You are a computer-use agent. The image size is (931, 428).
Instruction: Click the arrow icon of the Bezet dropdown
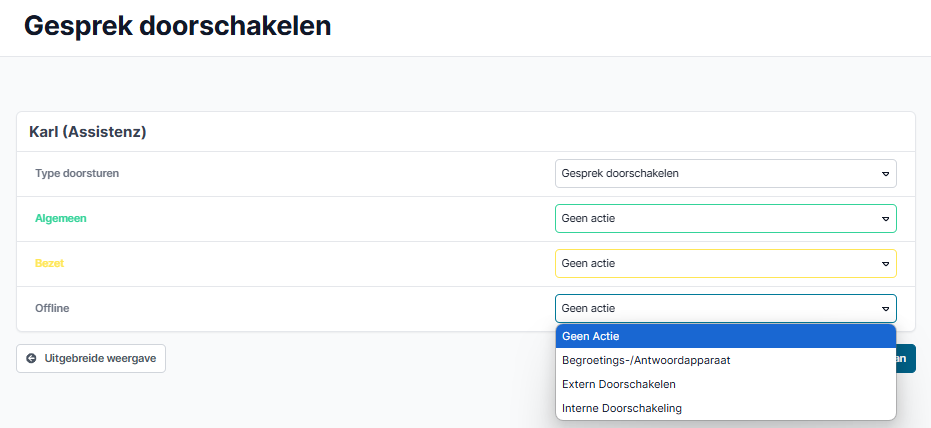tap(885, 264)
